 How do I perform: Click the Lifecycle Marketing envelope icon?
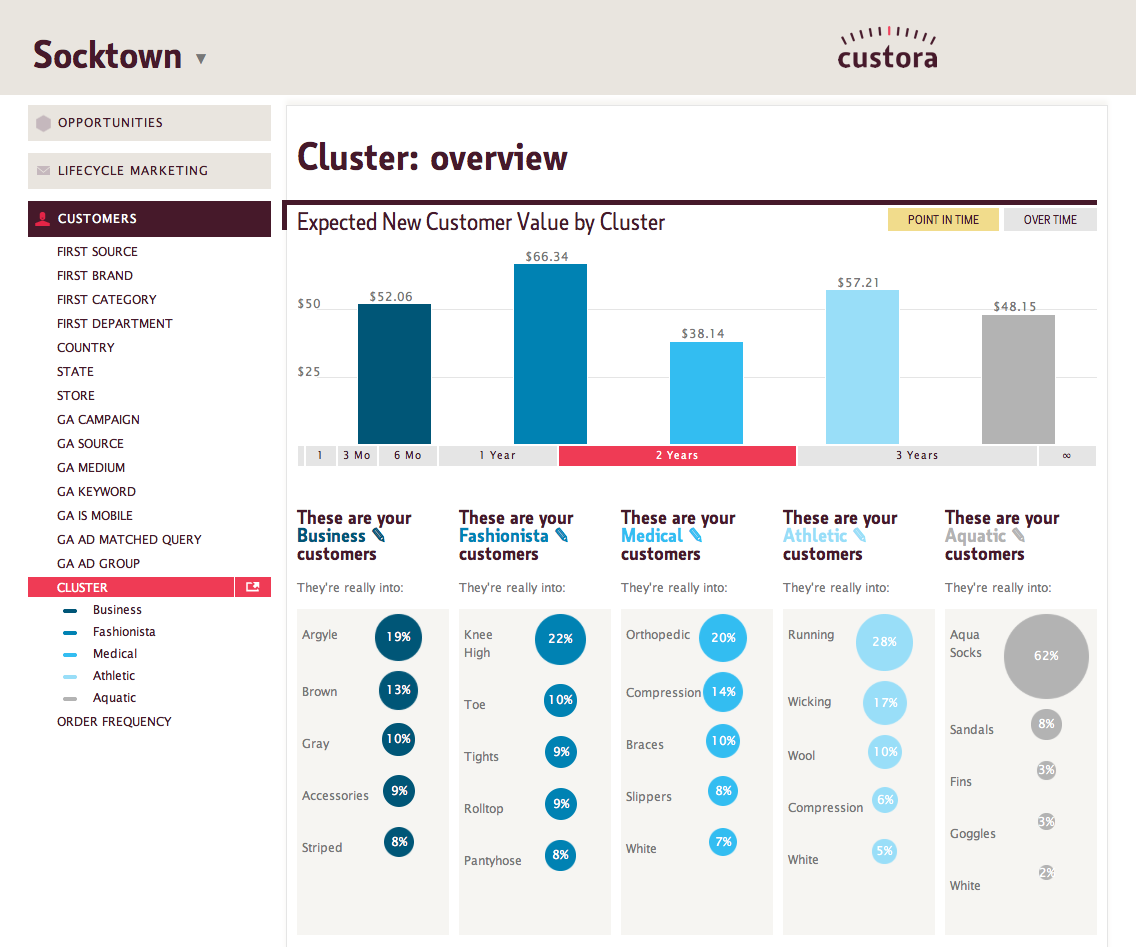pyautogui.click(x=43, y=171)
